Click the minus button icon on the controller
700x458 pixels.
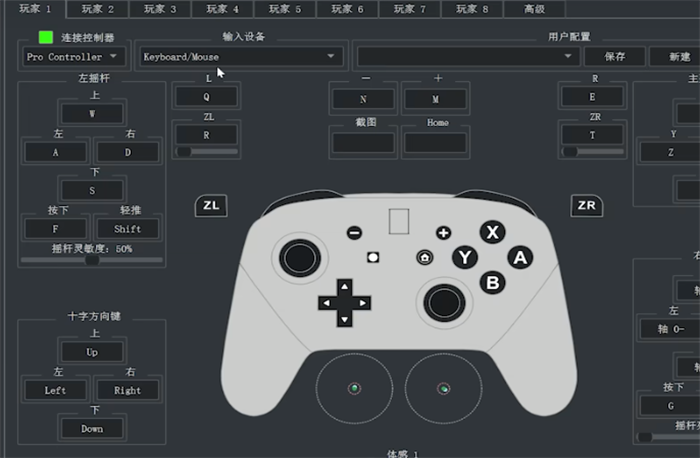pyautogui.click(x=354, y=233)
